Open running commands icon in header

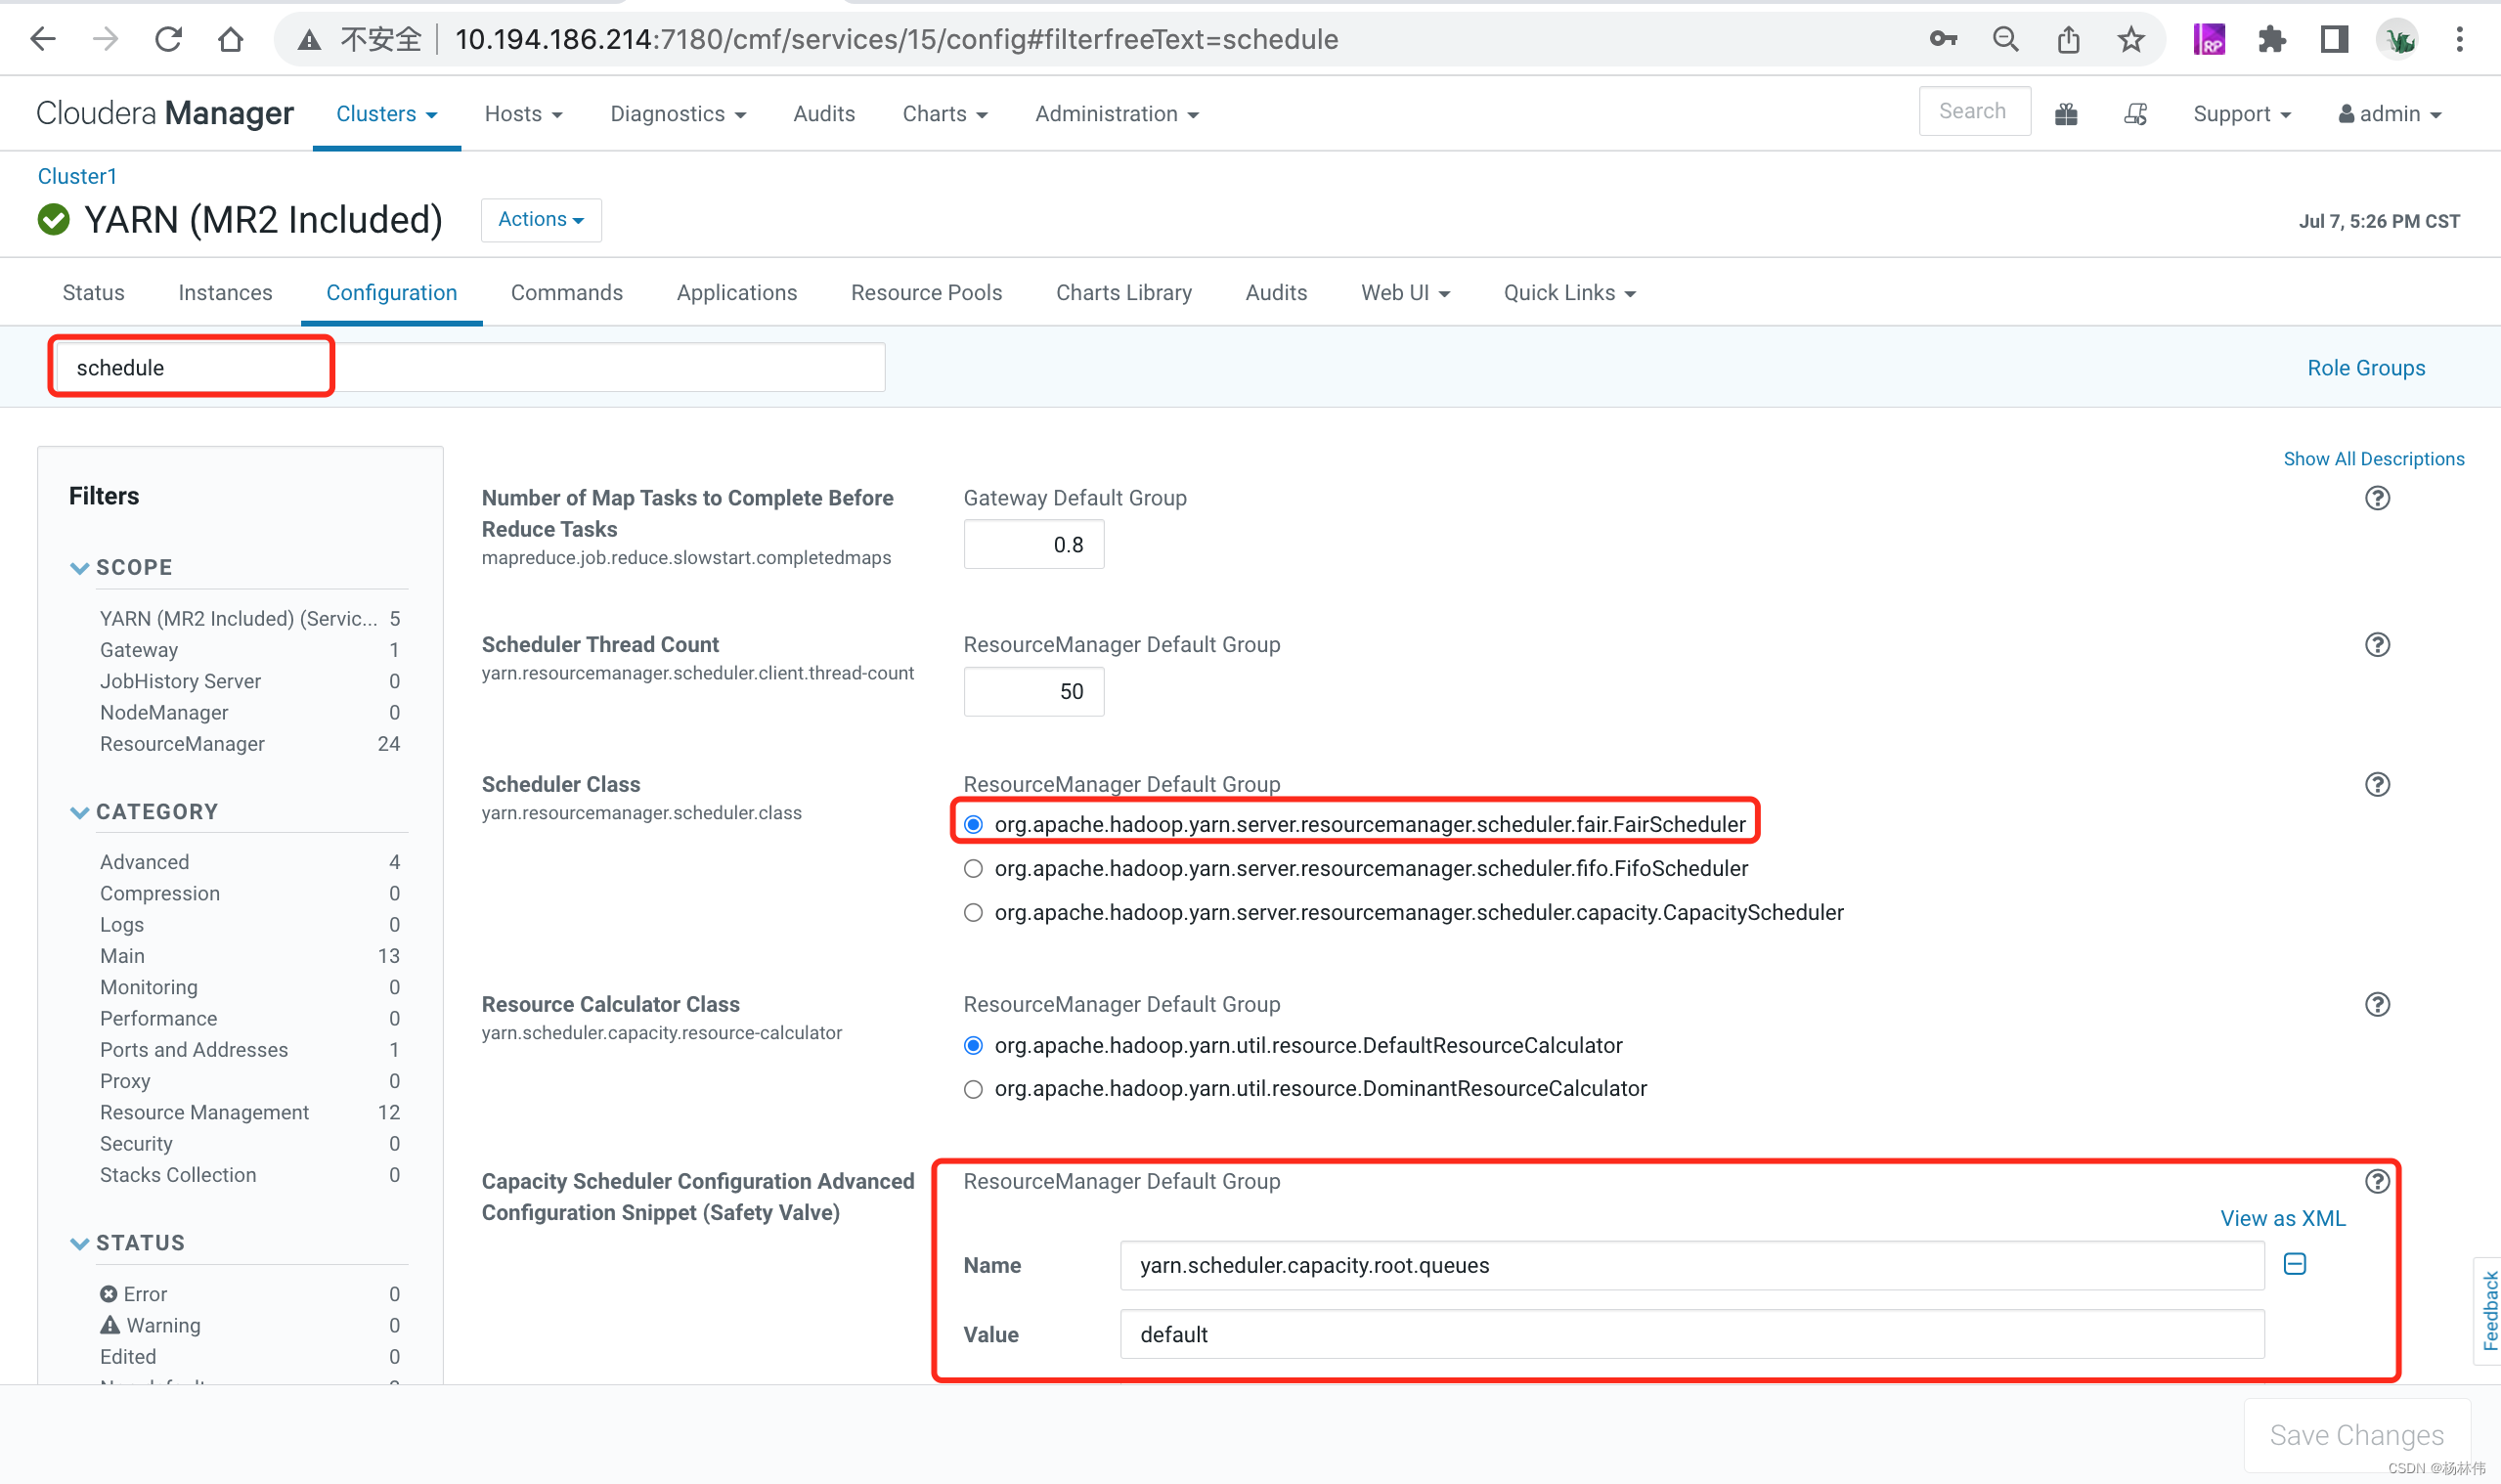tap(2135, 114)
